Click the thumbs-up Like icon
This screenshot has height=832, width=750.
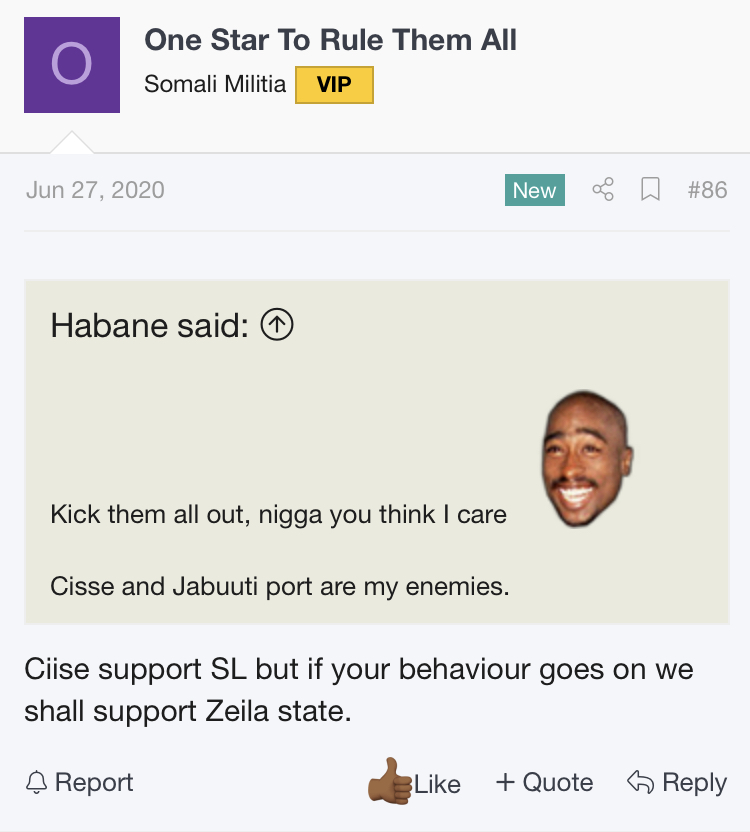pos(390,782)
